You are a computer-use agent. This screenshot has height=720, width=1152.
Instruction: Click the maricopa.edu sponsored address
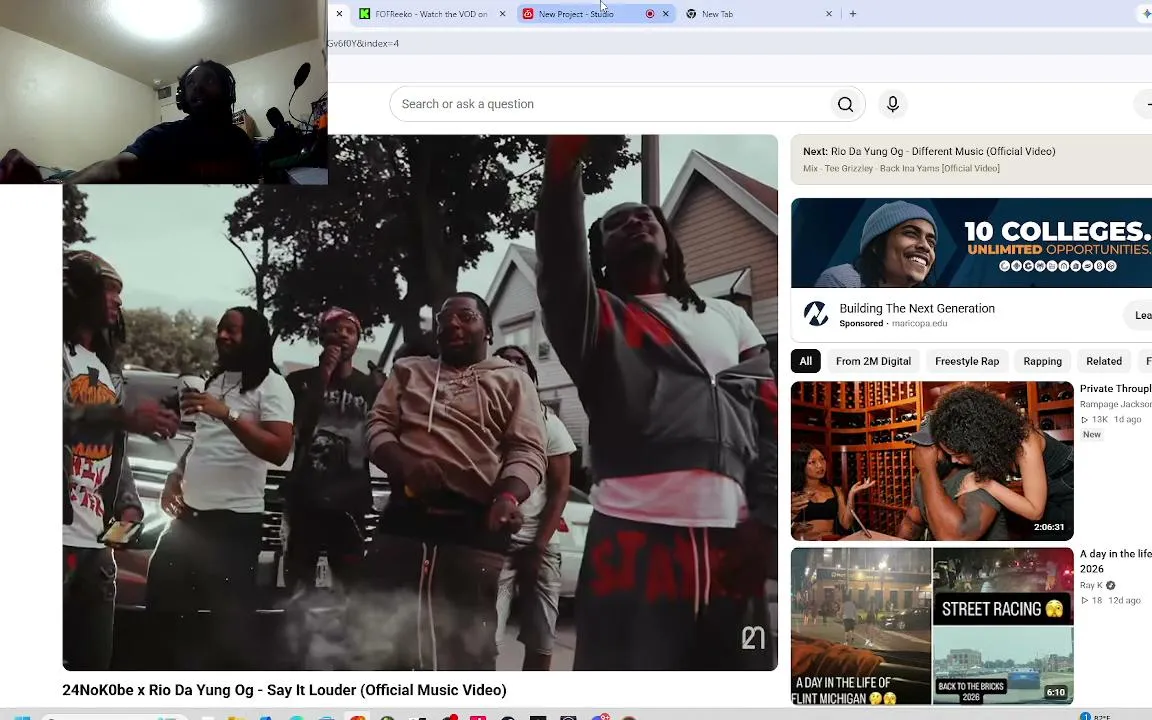click(x=919, y=323)
